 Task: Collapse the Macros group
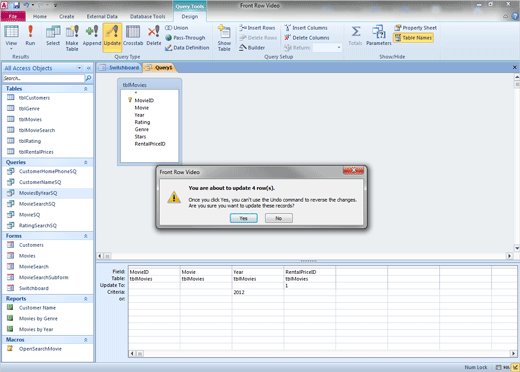tap(86, 340)
